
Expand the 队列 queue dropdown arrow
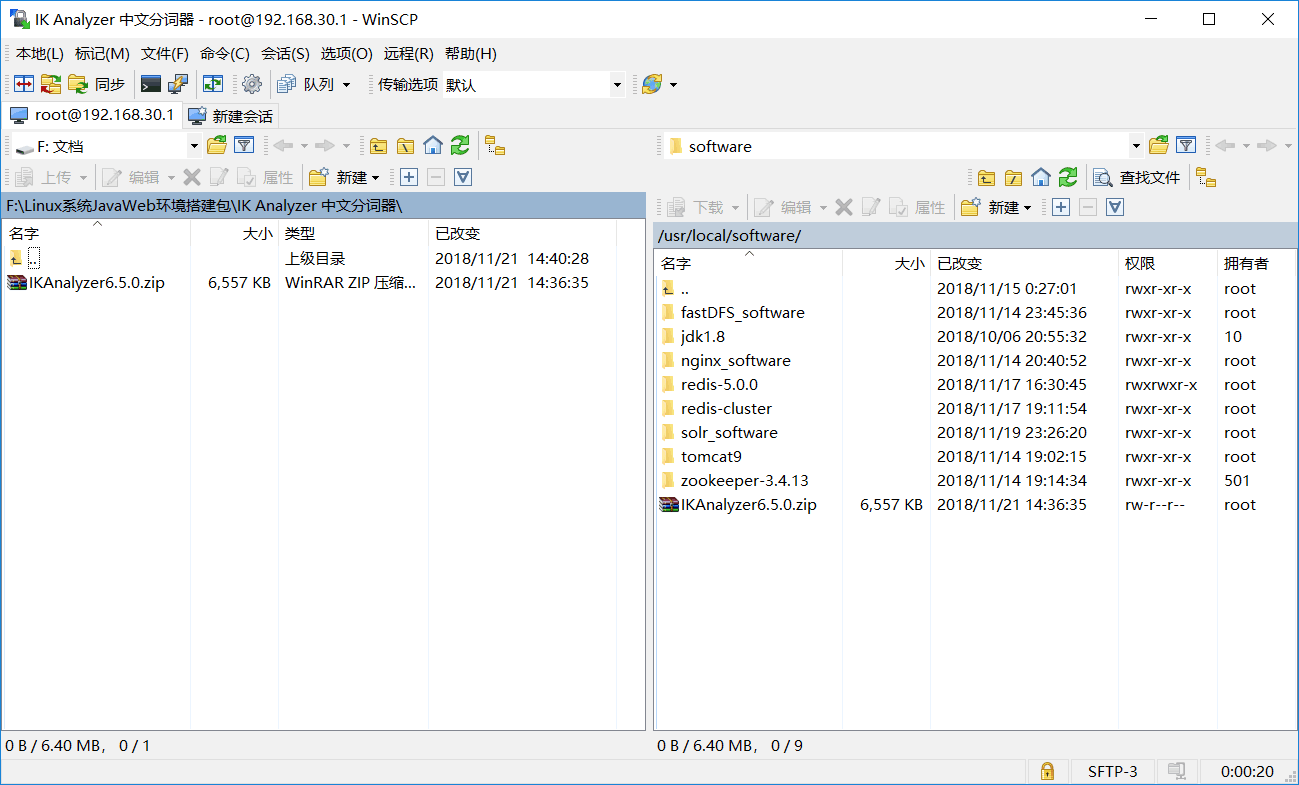click(x=347, y=85)
